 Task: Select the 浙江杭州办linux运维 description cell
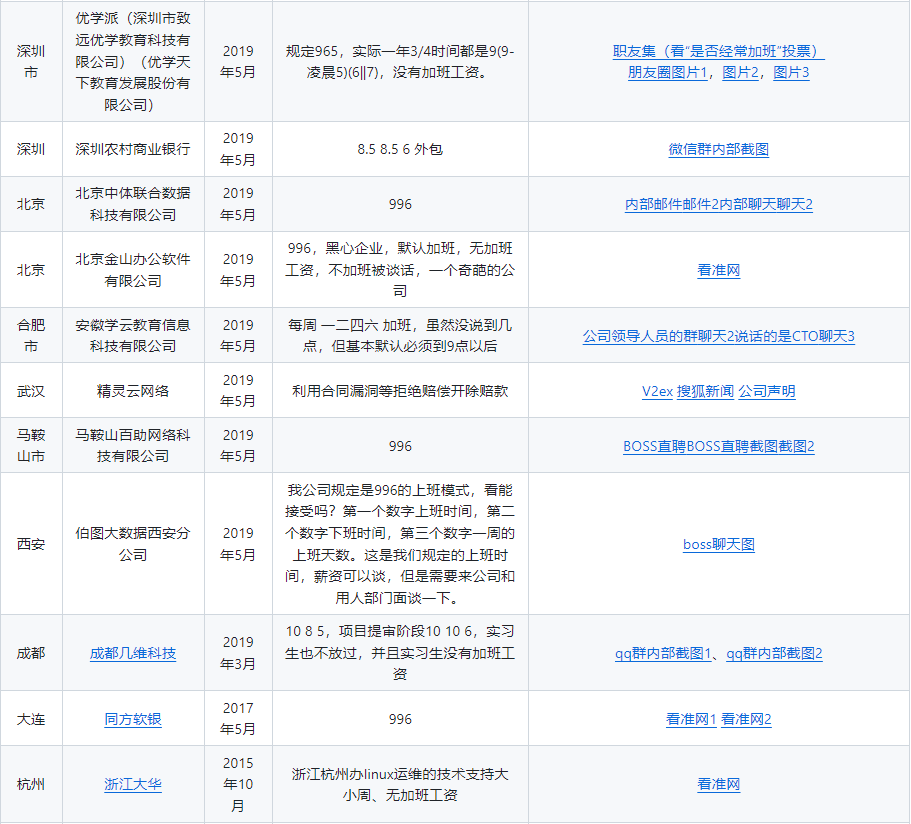[400, 784]
